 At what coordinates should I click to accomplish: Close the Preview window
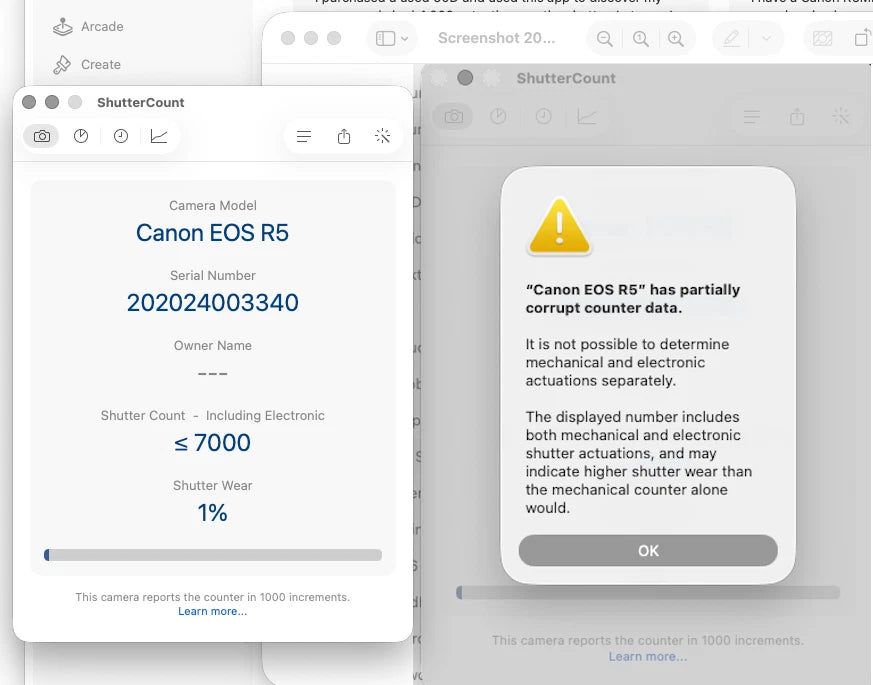click(288, 38)
